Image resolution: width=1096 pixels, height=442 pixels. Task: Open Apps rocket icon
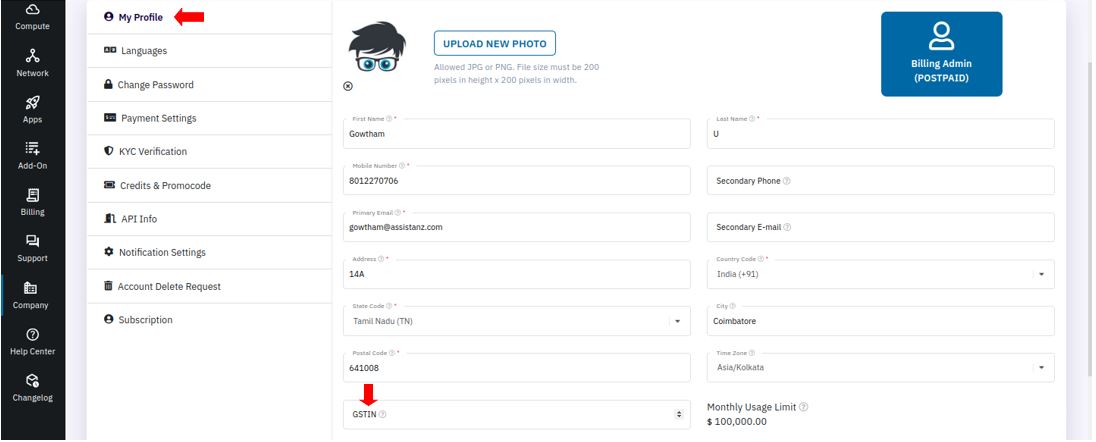click(x=32, y=103)
